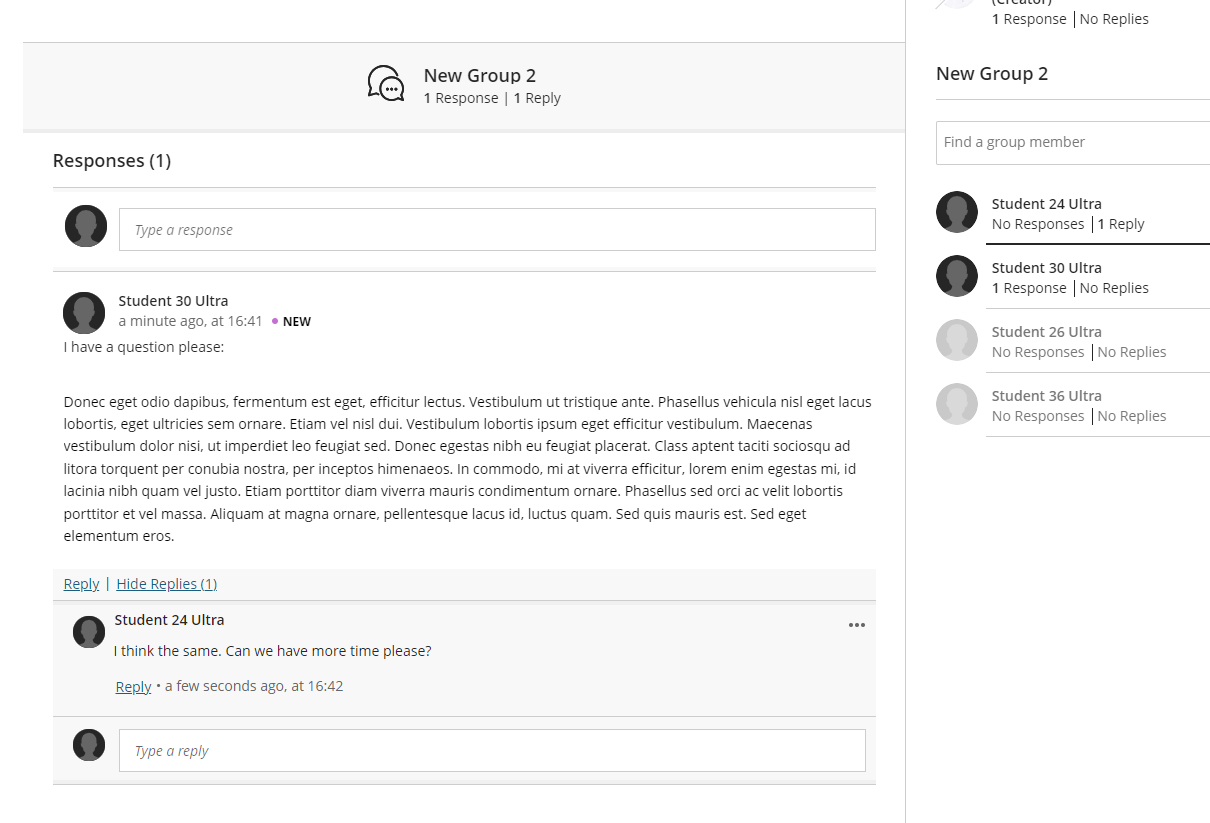This screenshot has height=823, width=1210.
Task: Open the three-dot menu on Student 24's reply
Action: [856, 625]
